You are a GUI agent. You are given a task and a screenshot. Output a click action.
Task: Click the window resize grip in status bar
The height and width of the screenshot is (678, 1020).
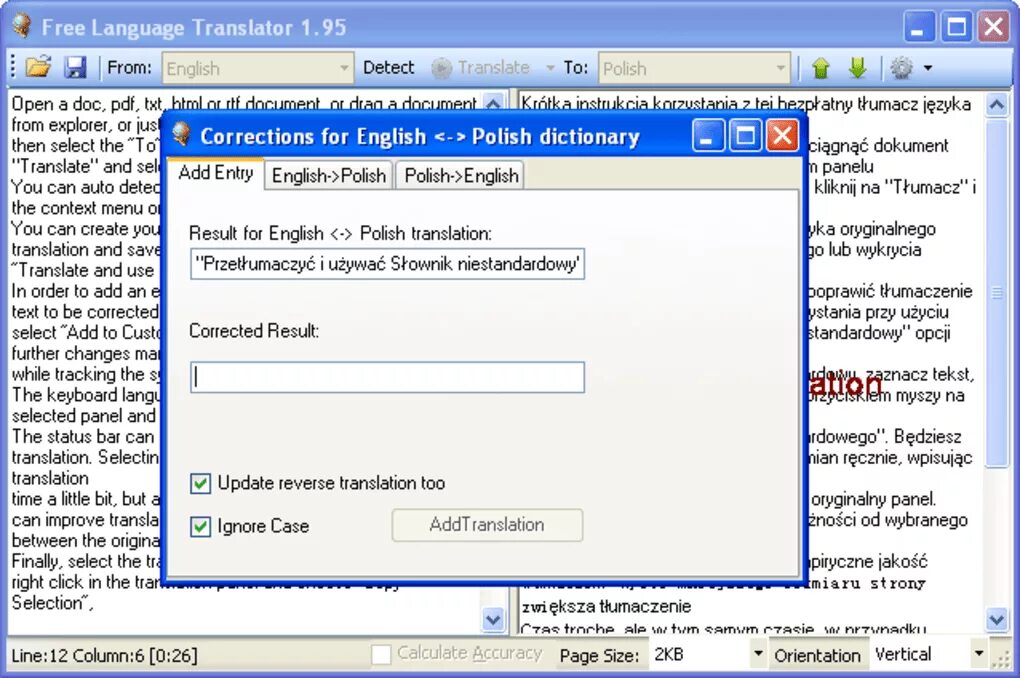(x=1000, y=660)
